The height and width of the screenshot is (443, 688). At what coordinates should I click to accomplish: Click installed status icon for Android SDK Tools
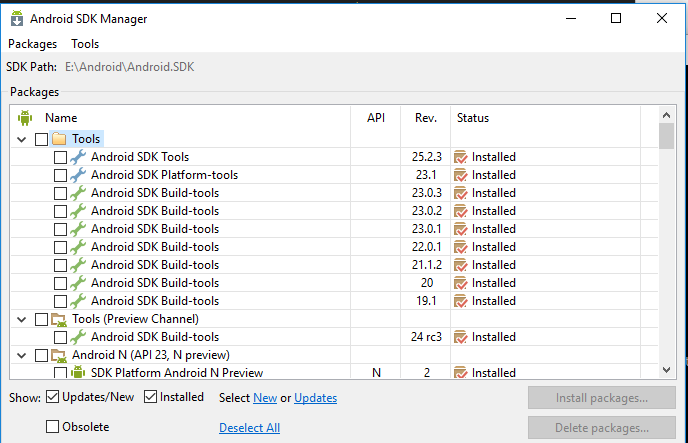coord(461,157)
